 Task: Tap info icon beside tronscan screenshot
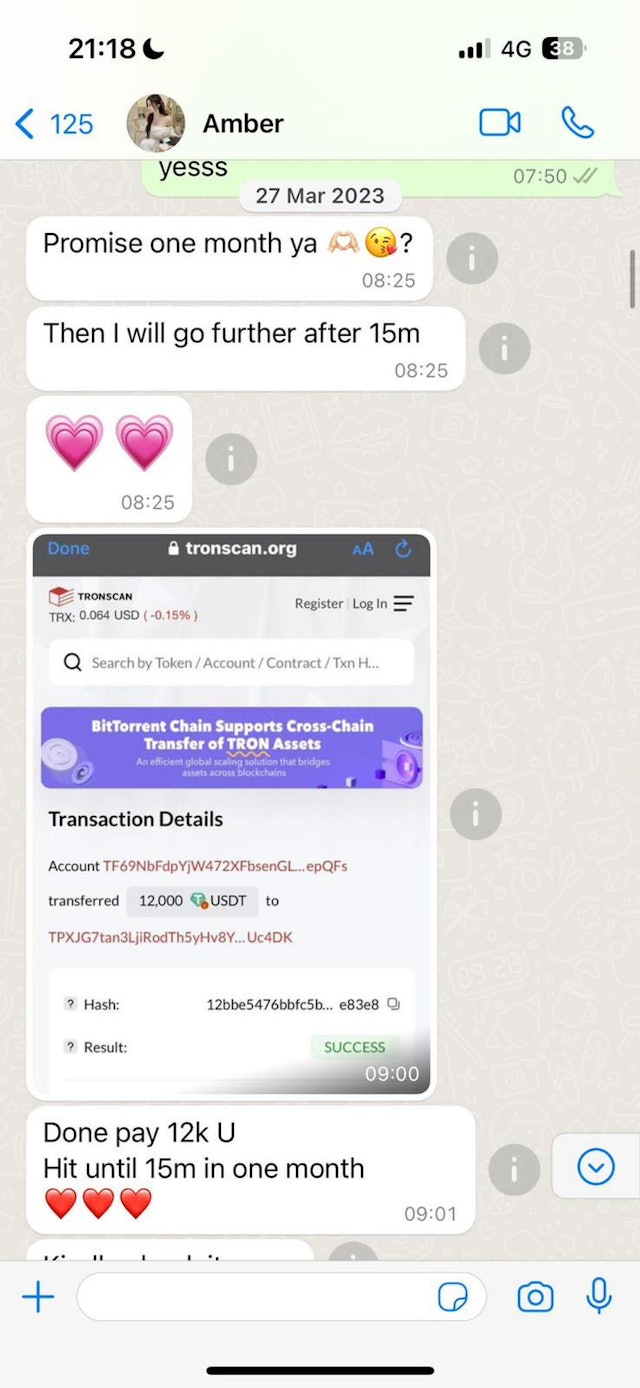(475, 814)
